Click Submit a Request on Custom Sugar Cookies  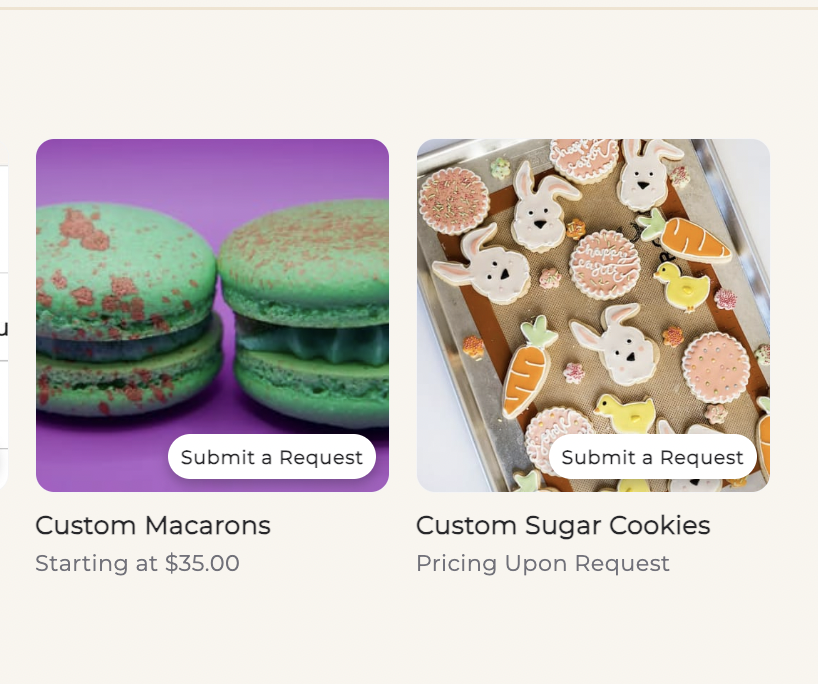tap(653, 457)
